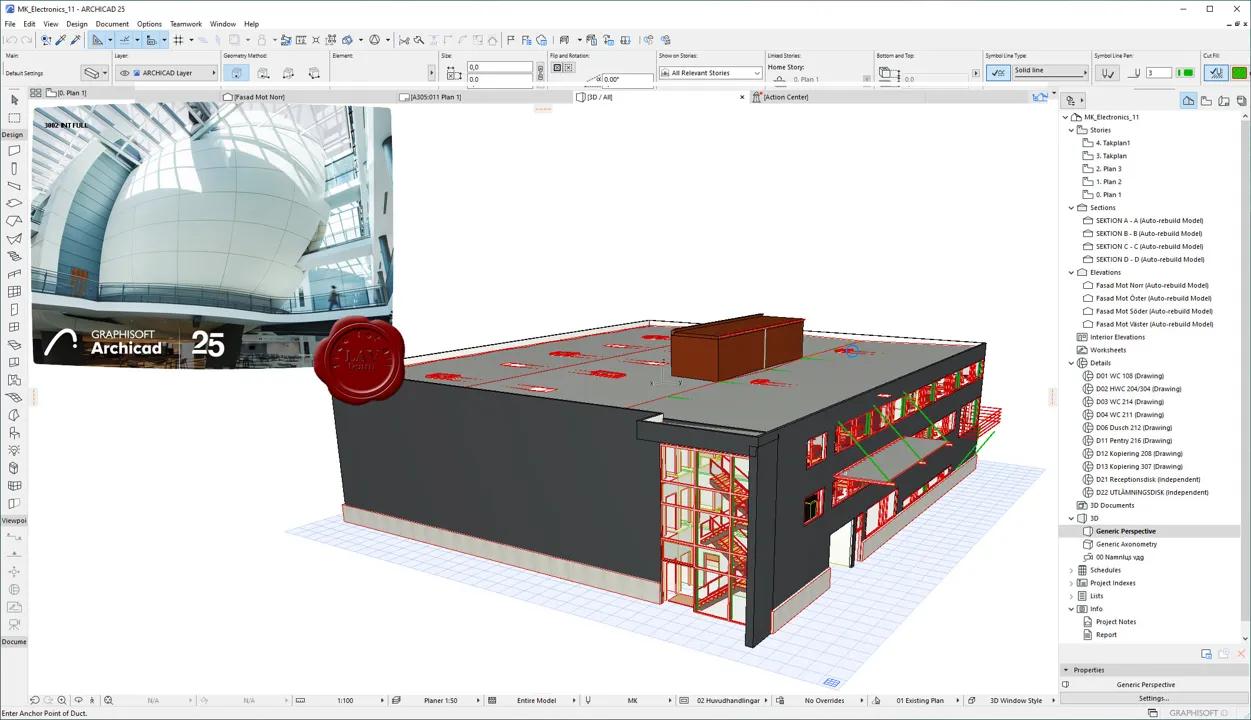Click the new viewpoint icon above Properties
1251x720 pixels.
(x=1206, y=654)
